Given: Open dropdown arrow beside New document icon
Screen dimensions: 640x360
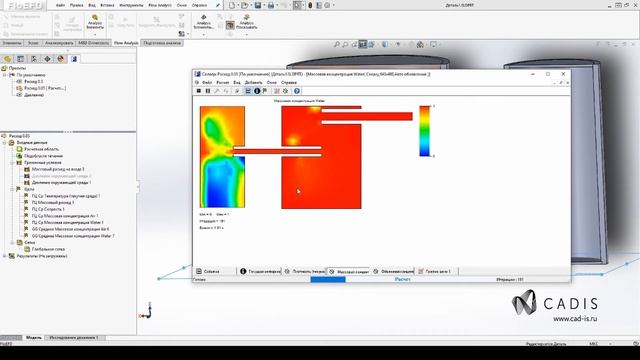Looking at the screenshot, I should (x=238, y=5).
